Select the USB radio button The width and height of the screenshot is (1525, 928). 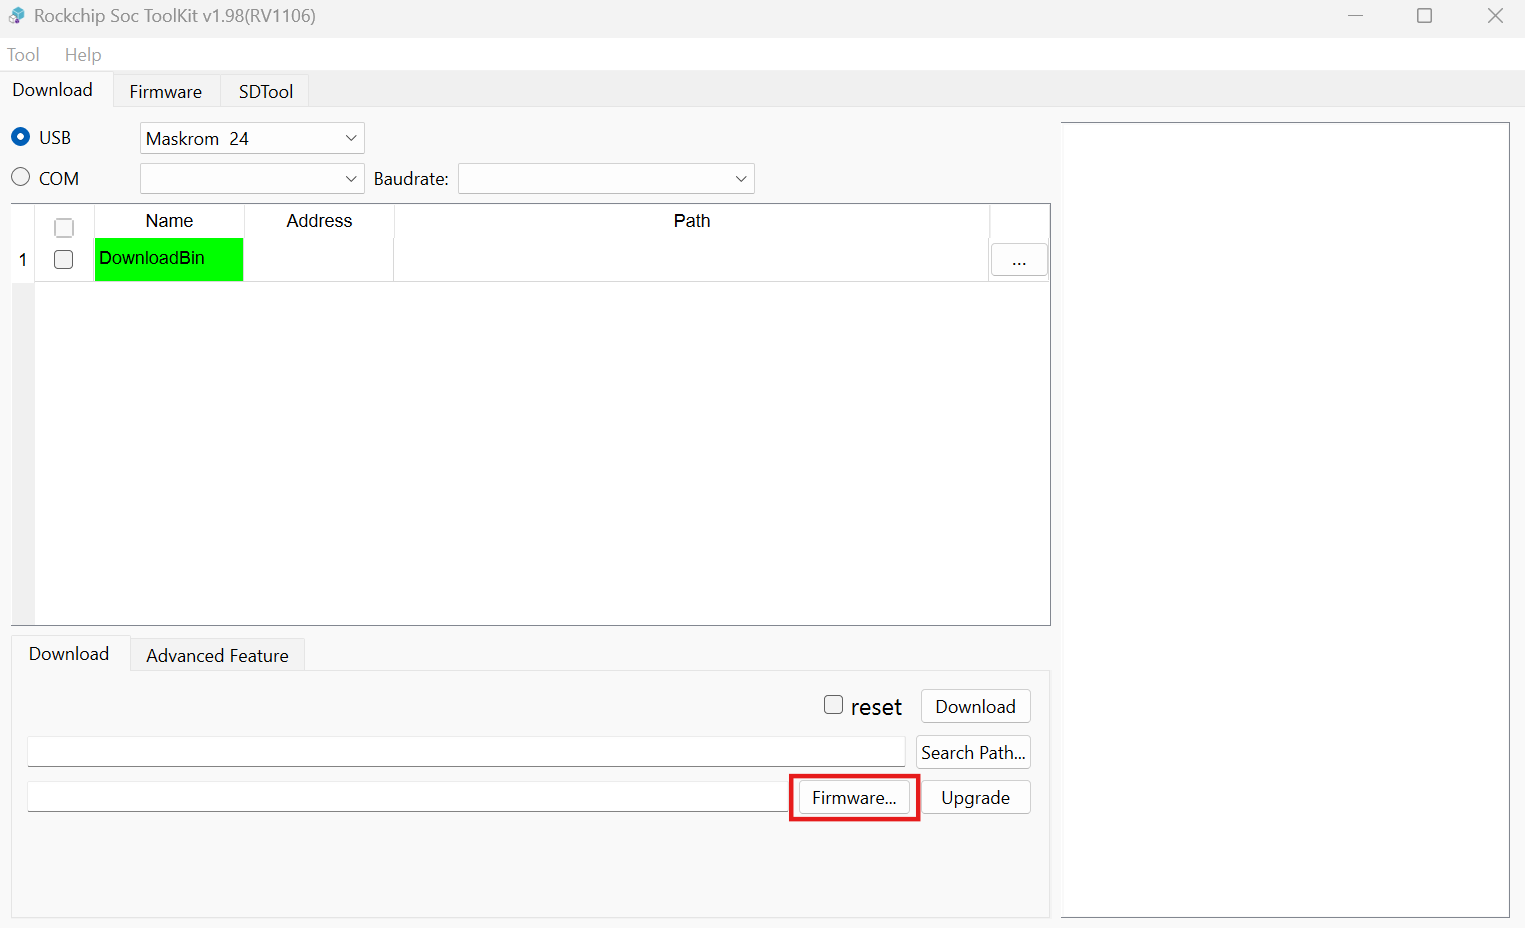20,137
